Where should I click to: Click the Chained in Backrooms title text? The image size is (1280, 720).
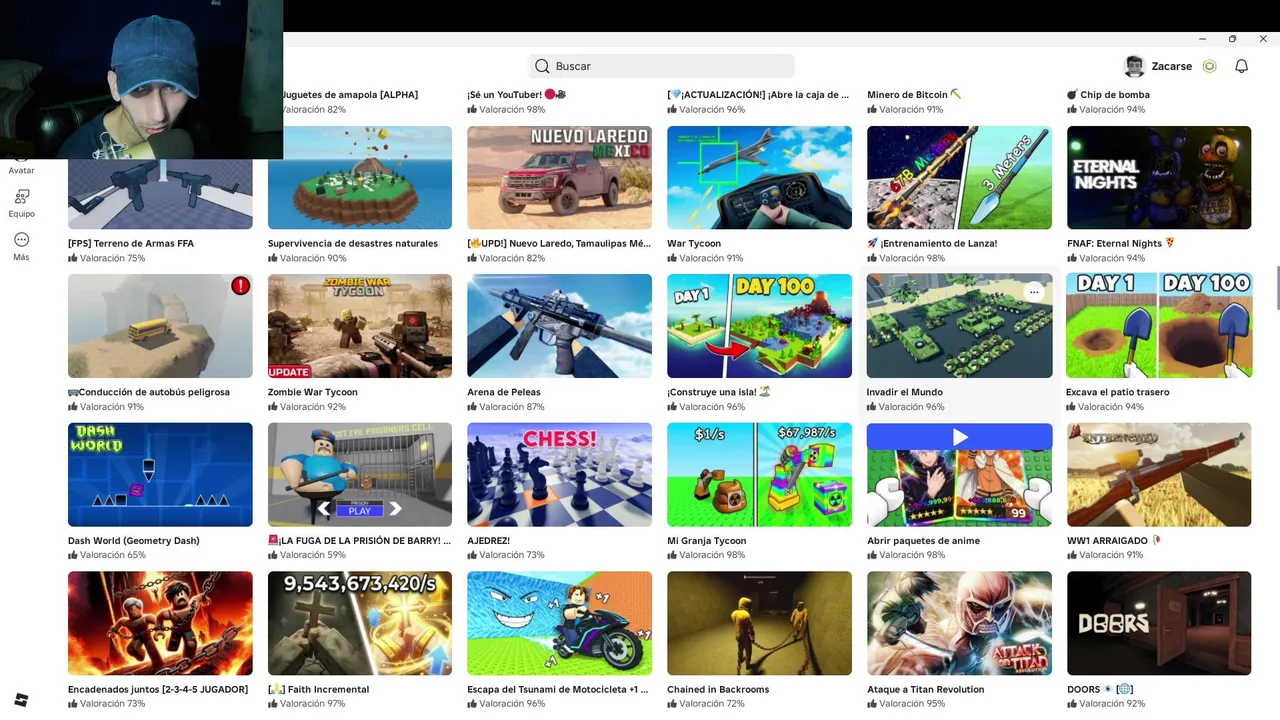[718, 690]
